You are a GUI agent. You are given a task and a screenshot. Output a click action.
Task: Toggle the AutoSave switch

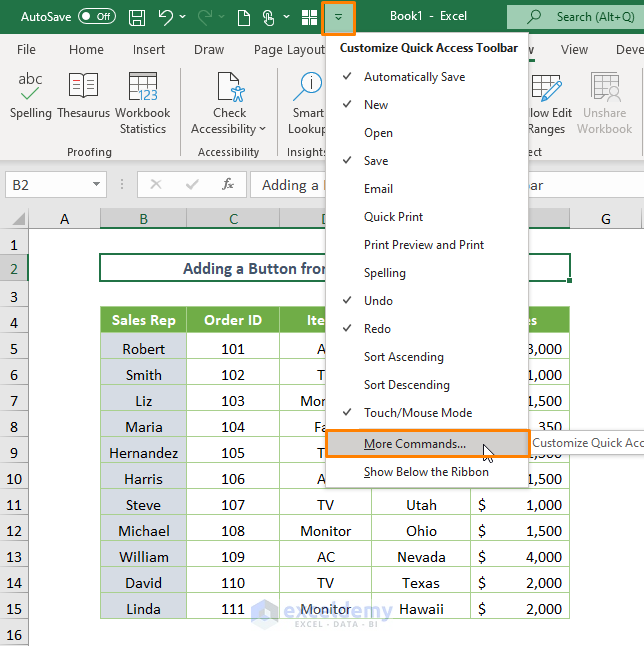pos(96,17)
